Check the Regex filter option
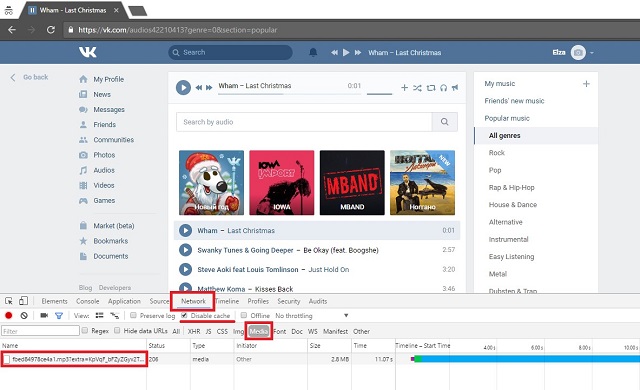This screenshot has width=640, height=390. (x=84, y=330)
